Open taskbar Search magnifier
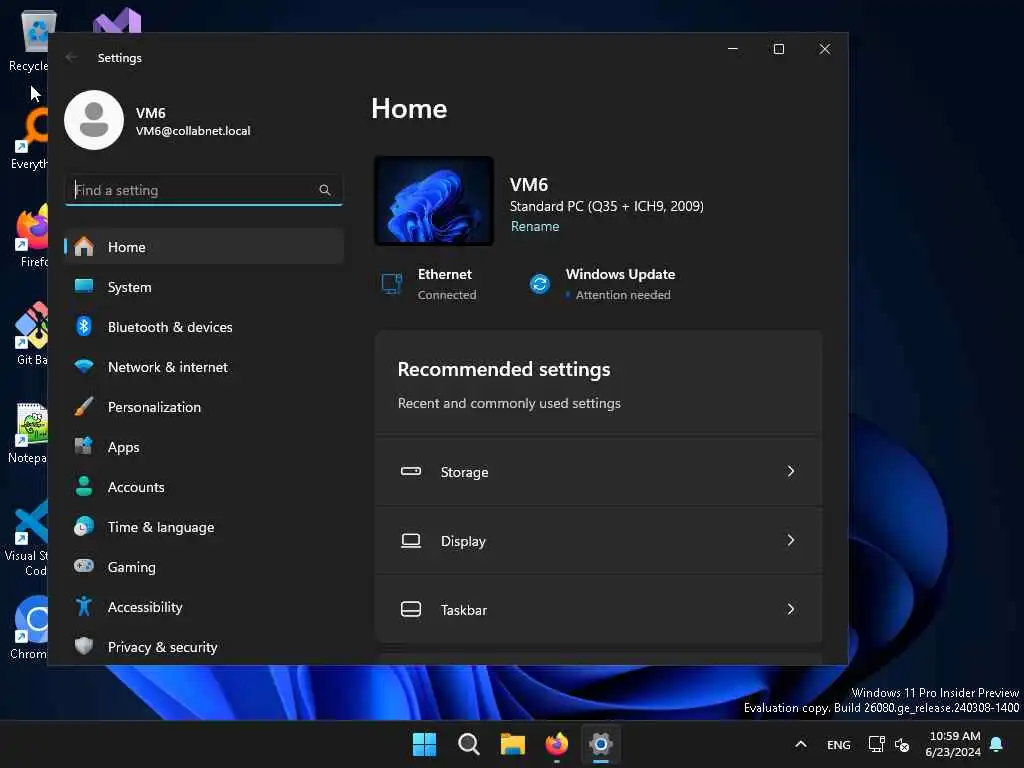This screenshot has height=768, width=1024. (x=469, y=744)
